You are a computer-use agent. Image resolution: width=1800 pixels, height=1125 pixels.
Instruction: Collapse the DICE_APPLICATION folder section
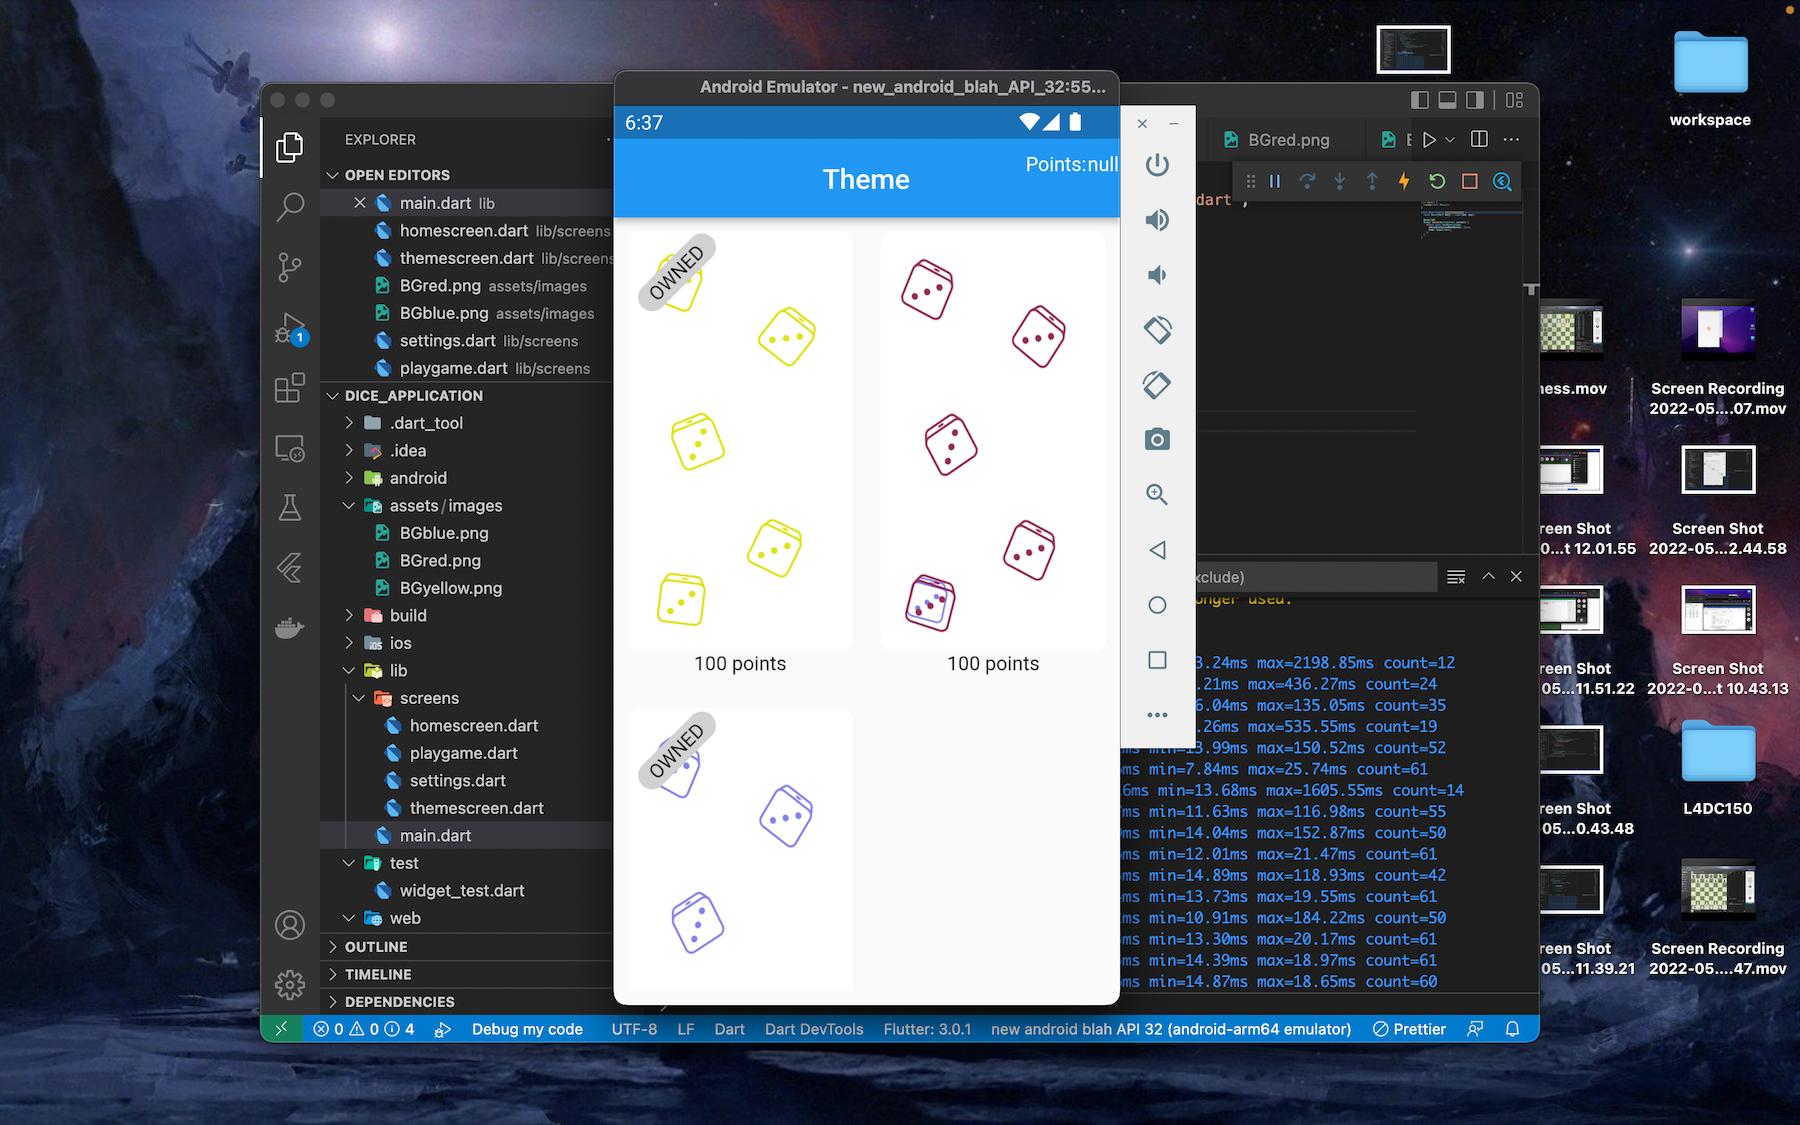[x=466, y=396]
